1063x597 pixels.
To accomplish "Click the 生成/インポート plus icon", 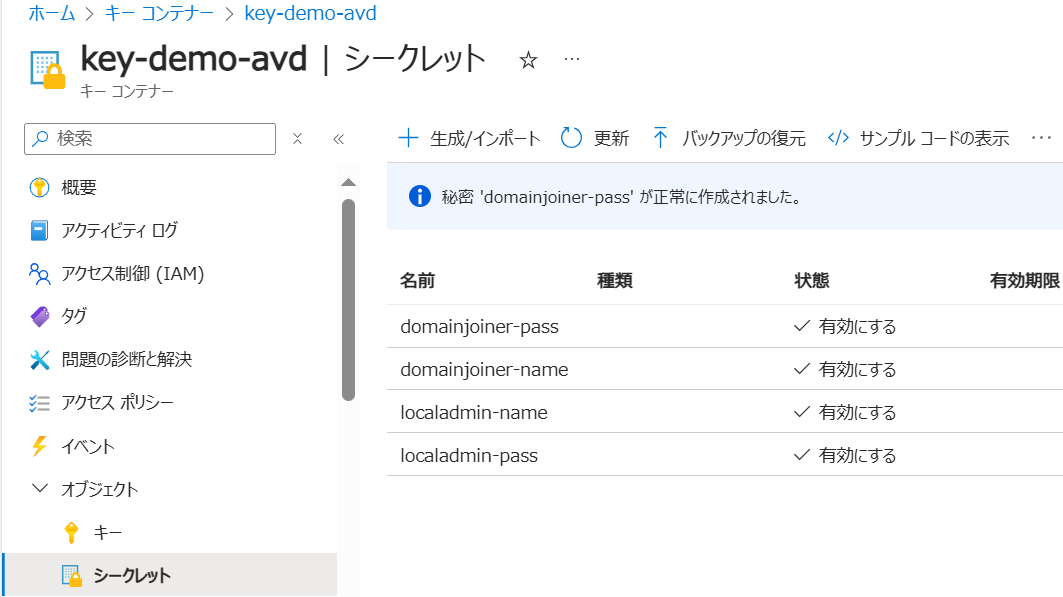I will 408,138.
